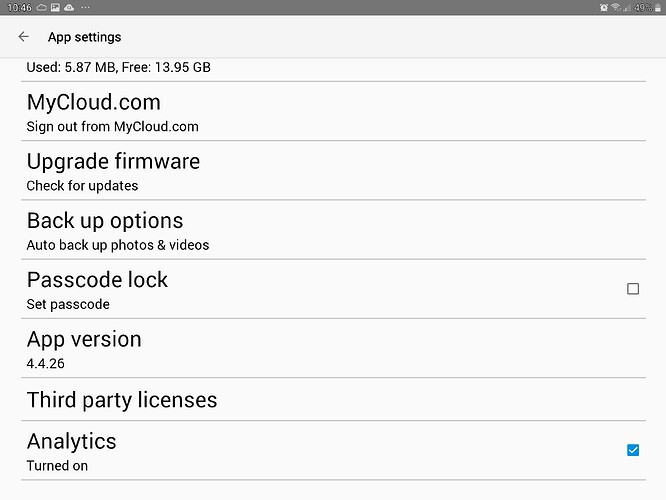Open Third party licenses
This screenshot has width=666, height=500.
tap(122, 400)
